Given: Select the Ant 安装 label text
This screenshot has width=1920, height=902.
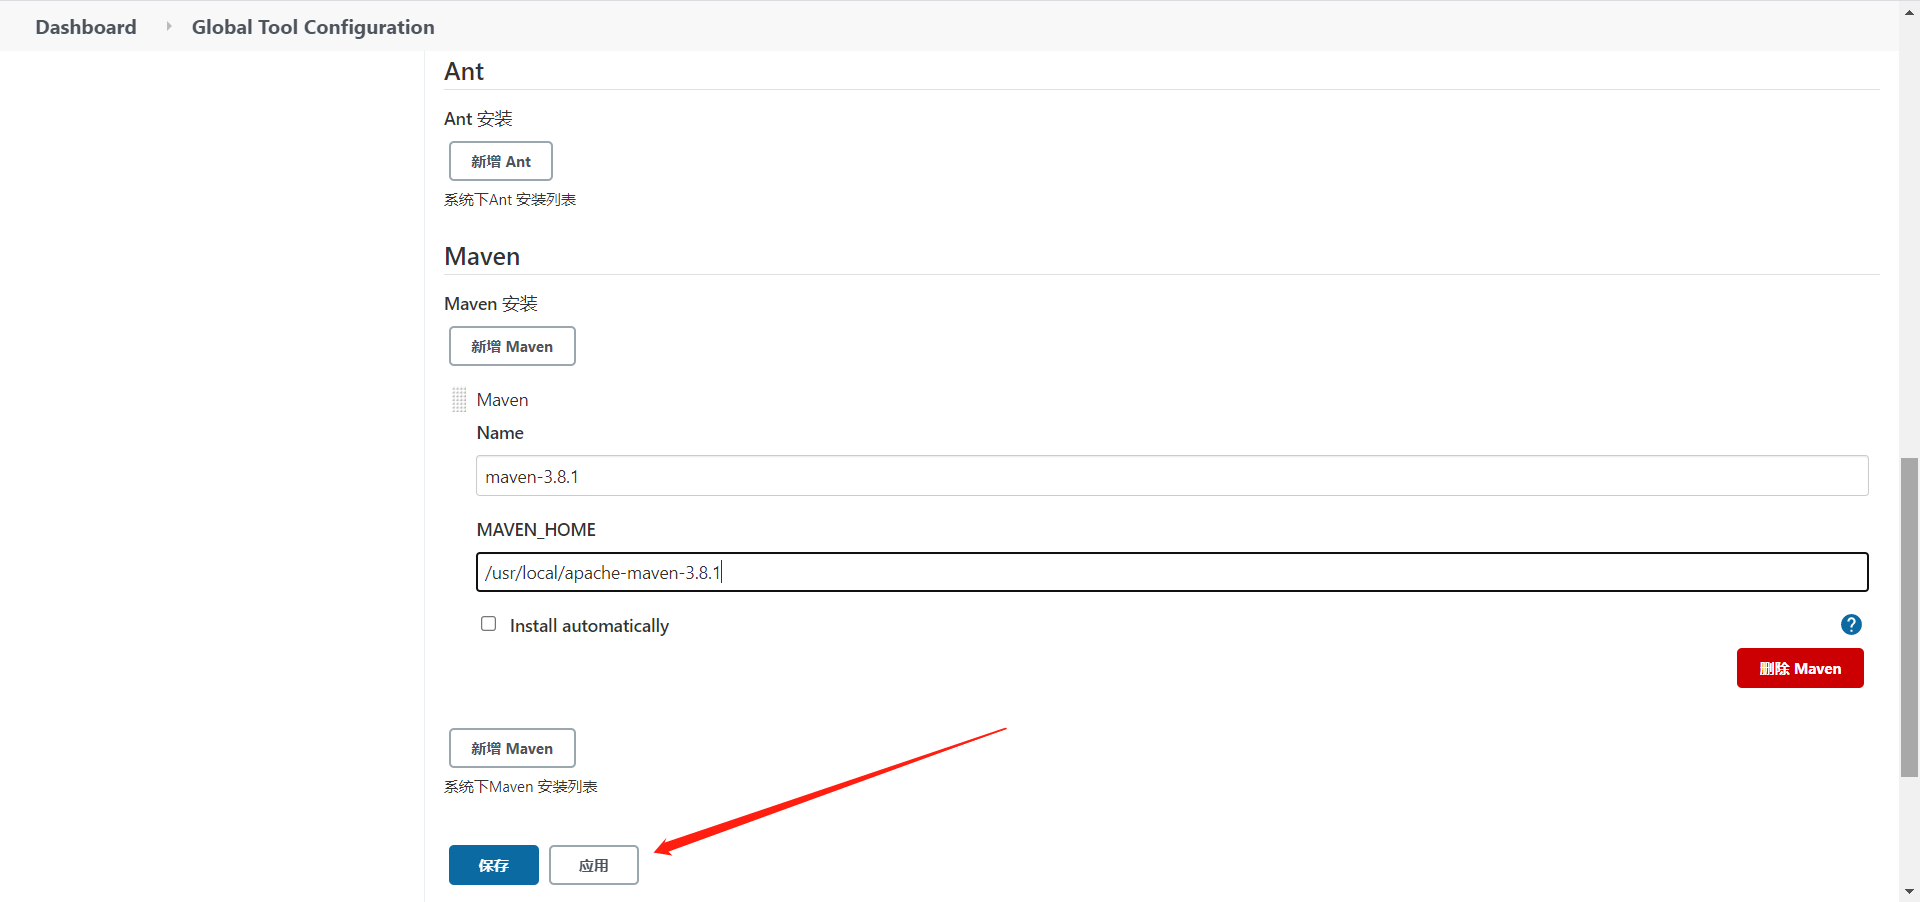Looking at the screenshot, I should (478, 119).
